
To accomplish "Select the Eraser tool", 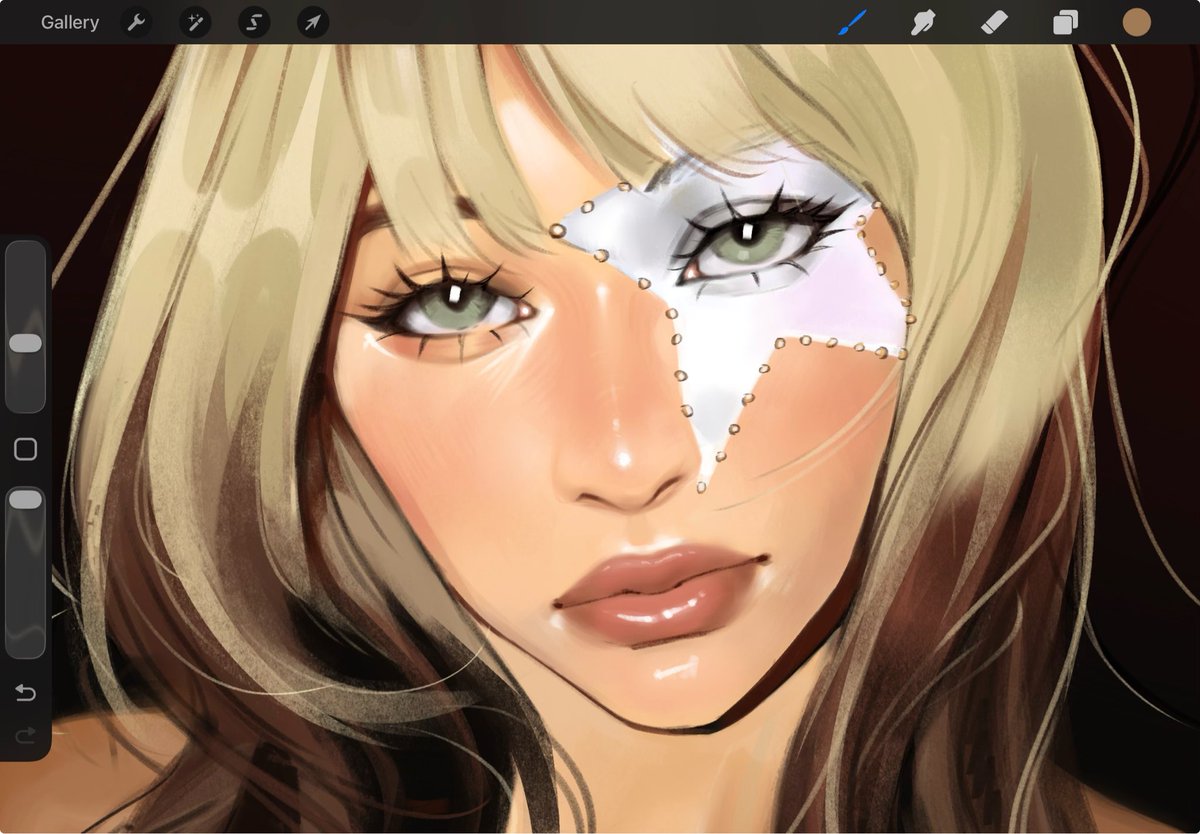I will [x=995, y=22].
